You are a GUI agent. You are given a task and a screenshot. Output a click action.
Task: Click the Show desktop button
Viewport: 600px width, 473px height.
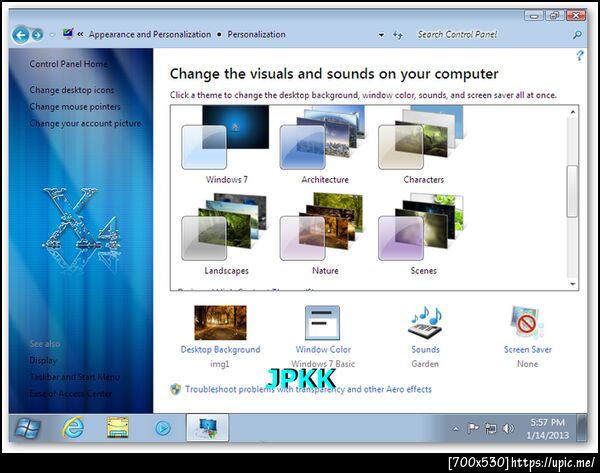(x=582, y=428)
